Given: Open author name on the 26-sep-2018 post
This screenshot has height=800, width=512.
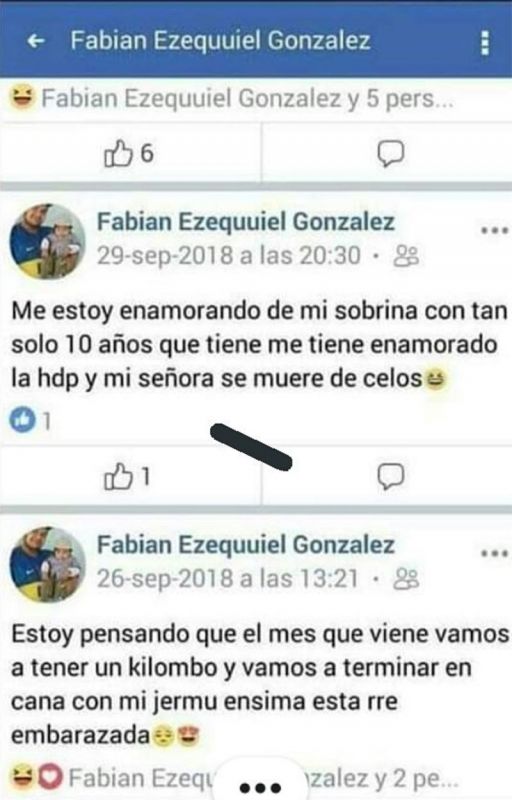Looking at the screenshot, I should 246,545.
